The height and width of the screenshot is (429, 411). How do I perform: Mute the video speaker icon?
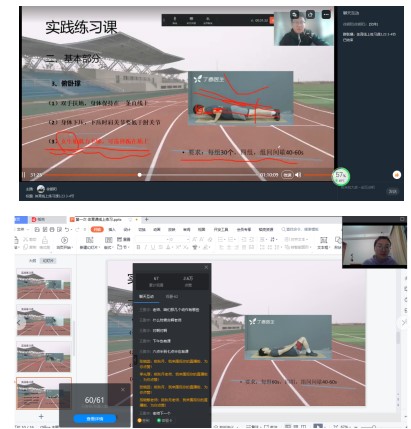coord(298,175)
